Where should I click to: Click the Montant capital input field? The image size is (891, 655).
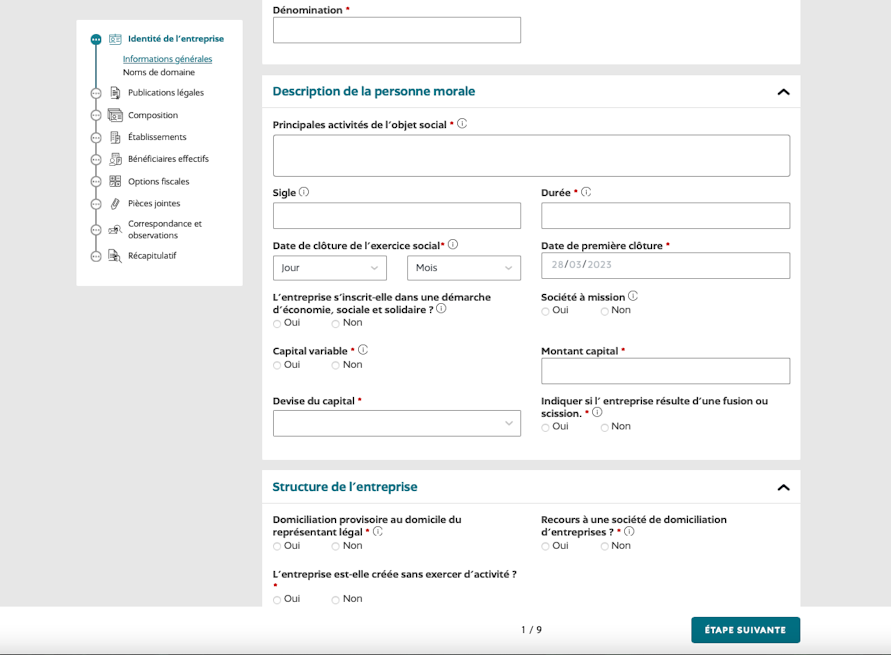pyautogui.click(x=665, y=371)
